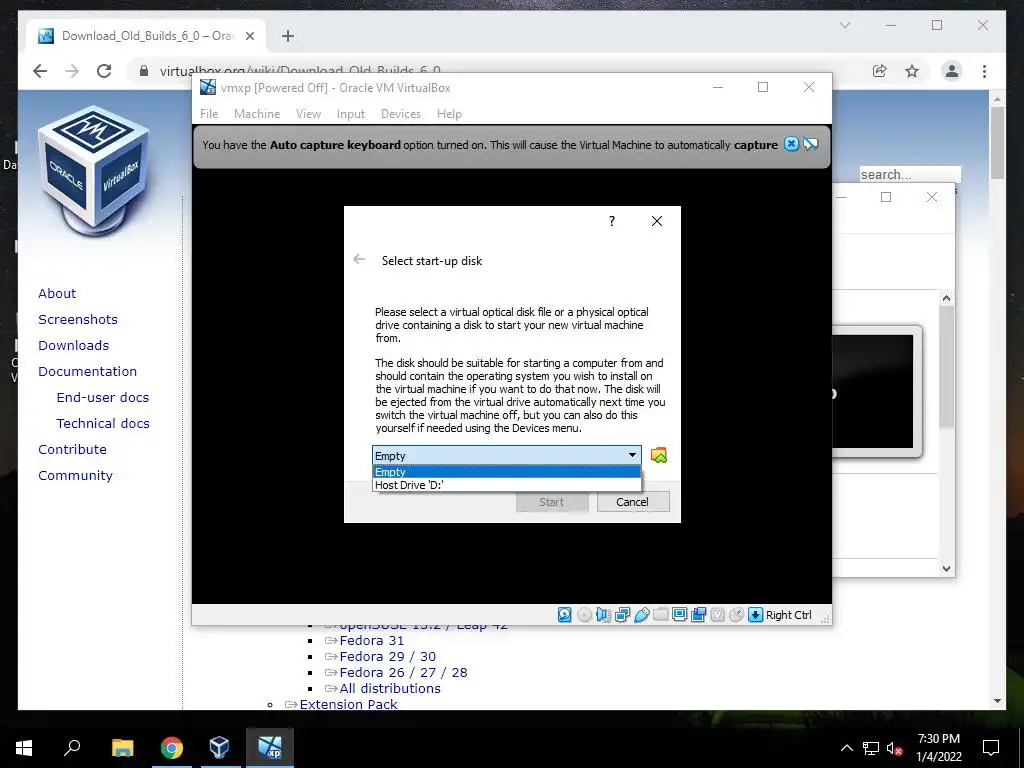Click the USB devices indicator in status bar

click(641, 615)
